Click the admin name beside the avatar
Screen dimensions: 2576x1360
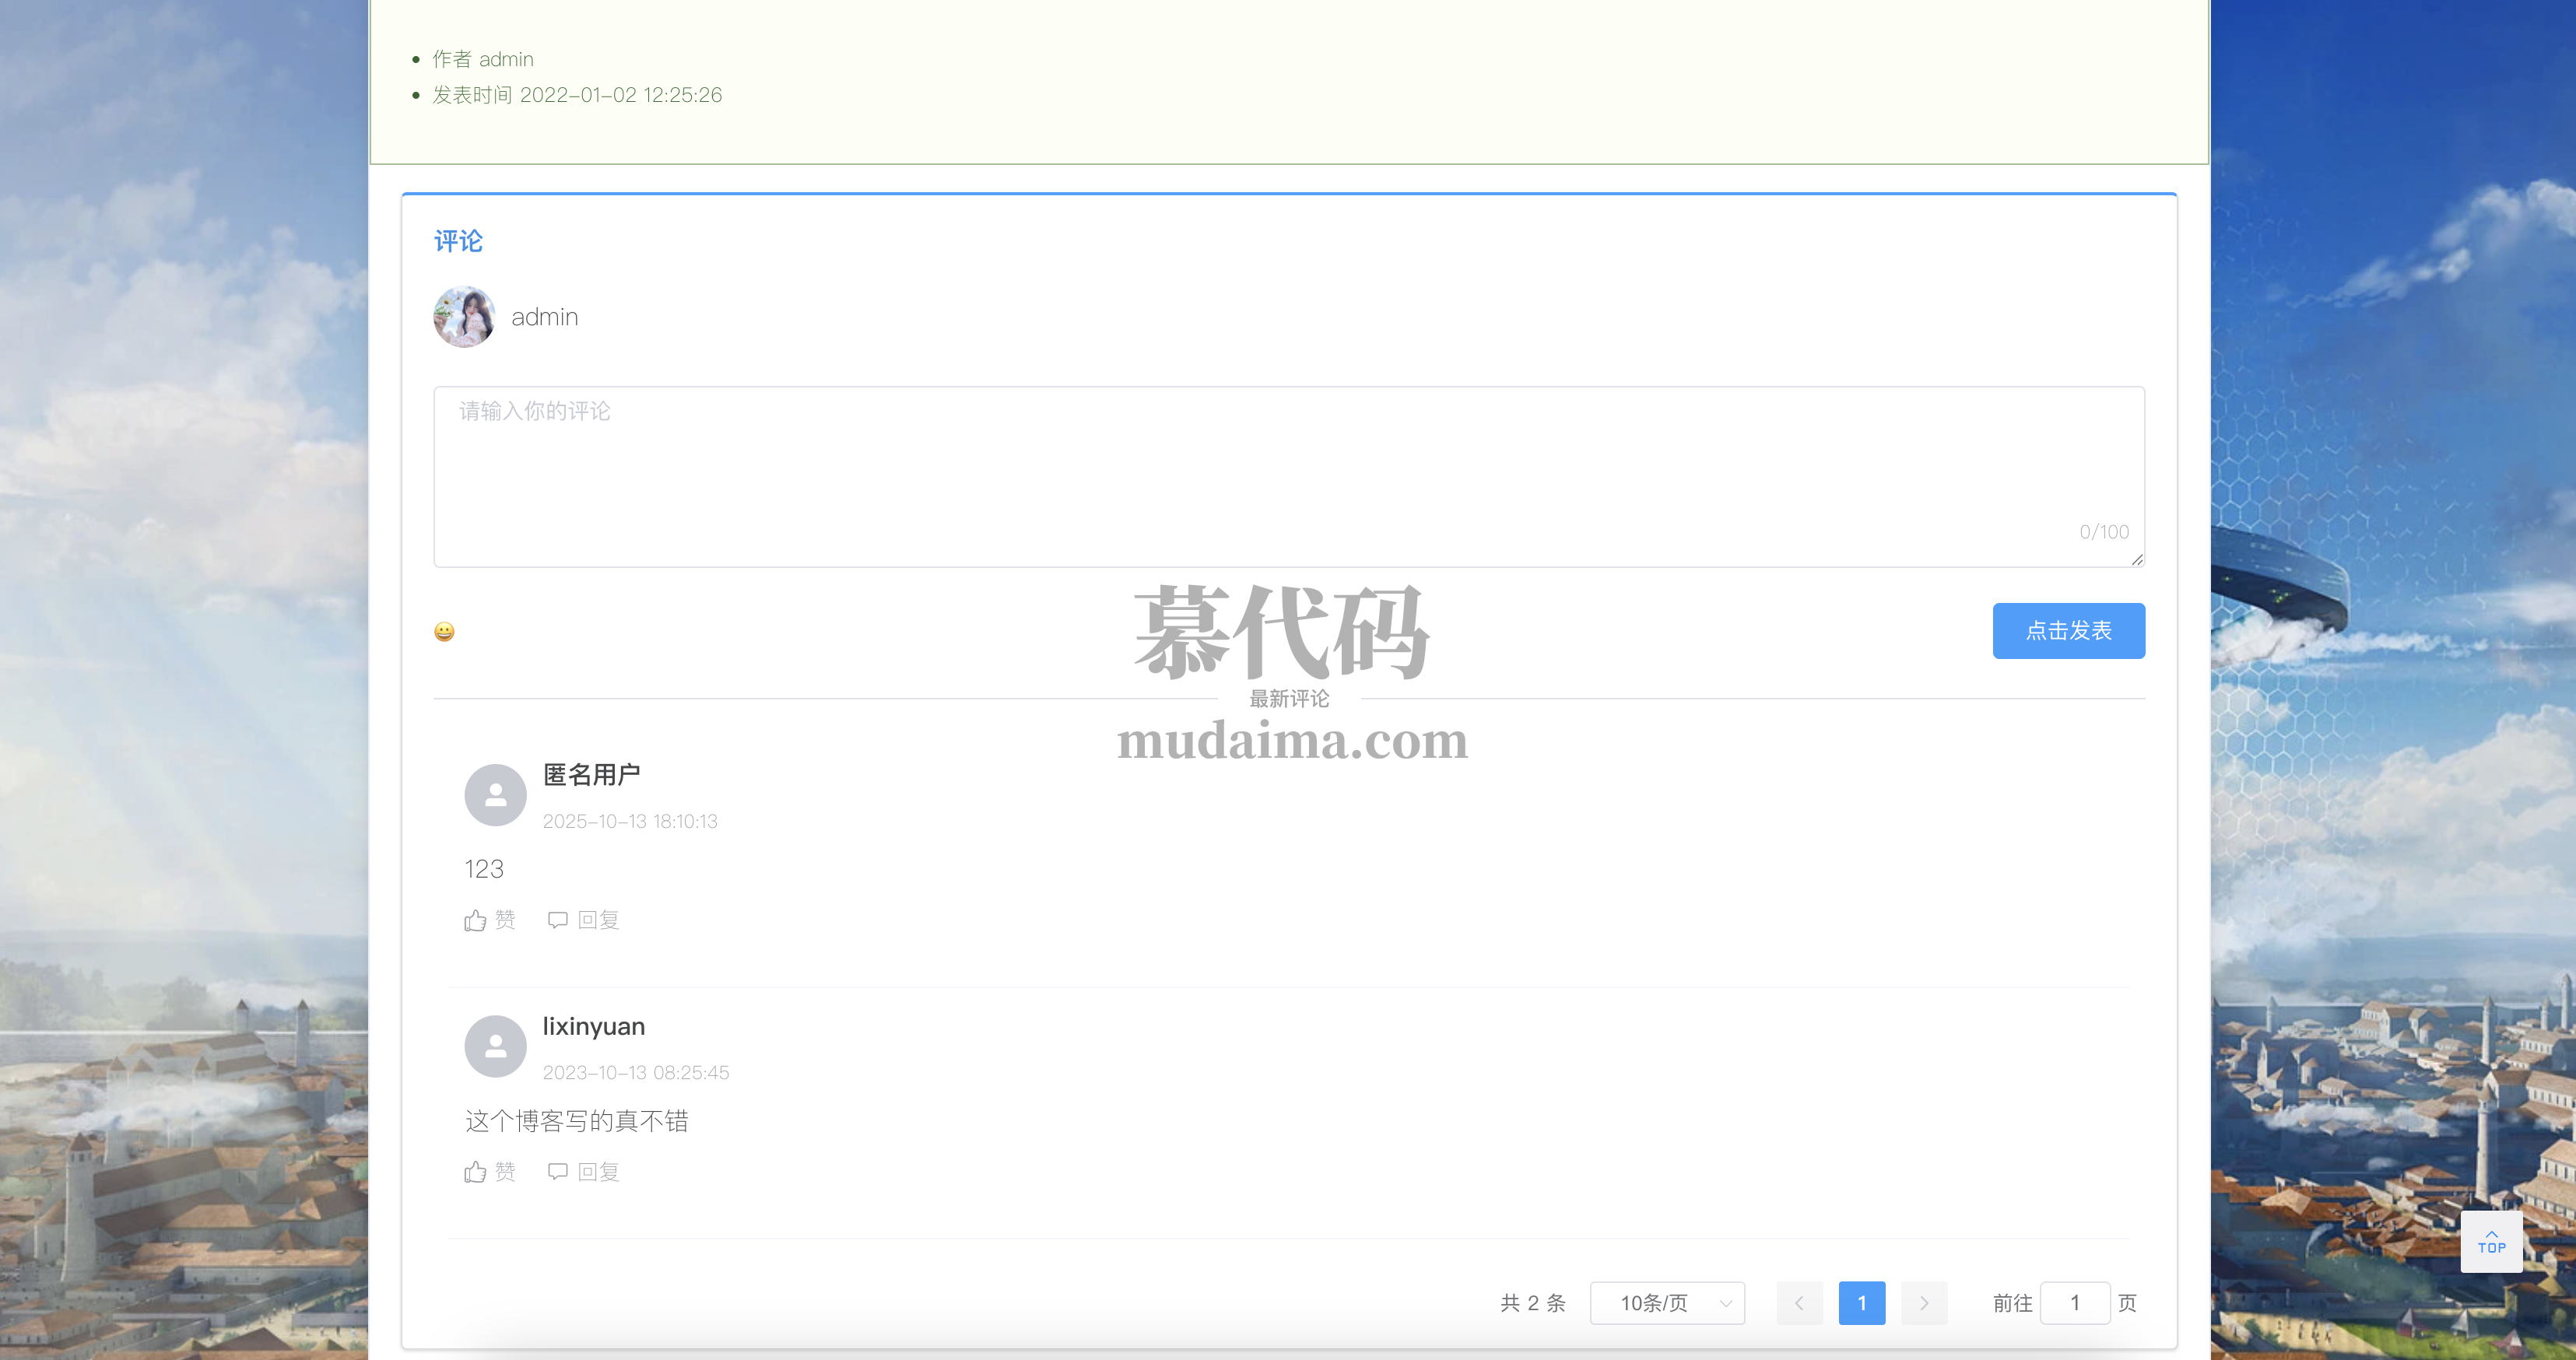(544, 317)
